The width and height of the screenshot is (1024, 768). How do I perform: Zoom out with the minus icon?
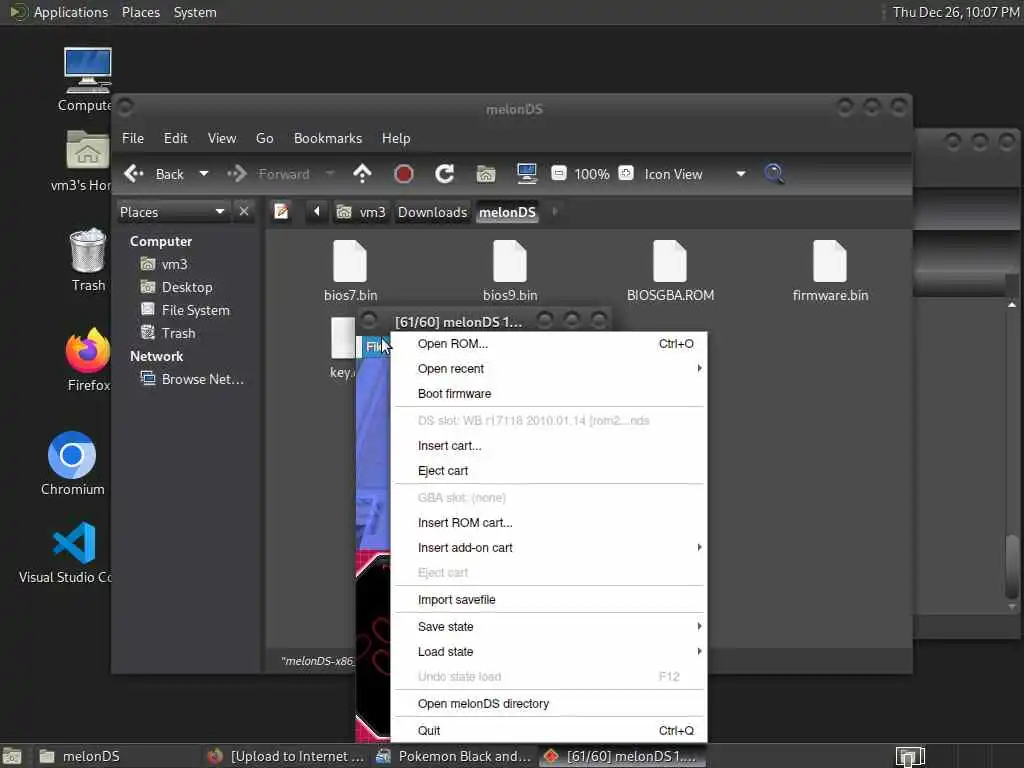558,173
